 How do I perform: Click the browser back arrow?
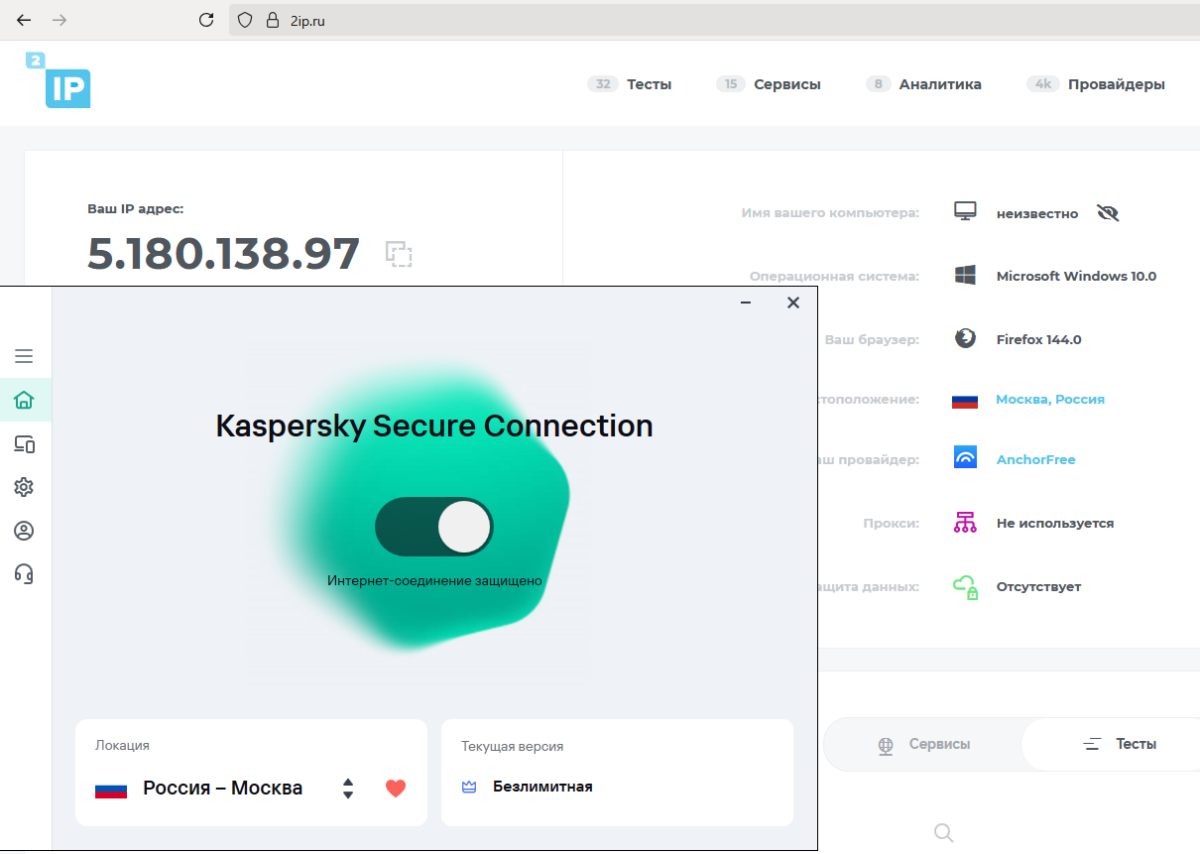click(x=24, y=20)
